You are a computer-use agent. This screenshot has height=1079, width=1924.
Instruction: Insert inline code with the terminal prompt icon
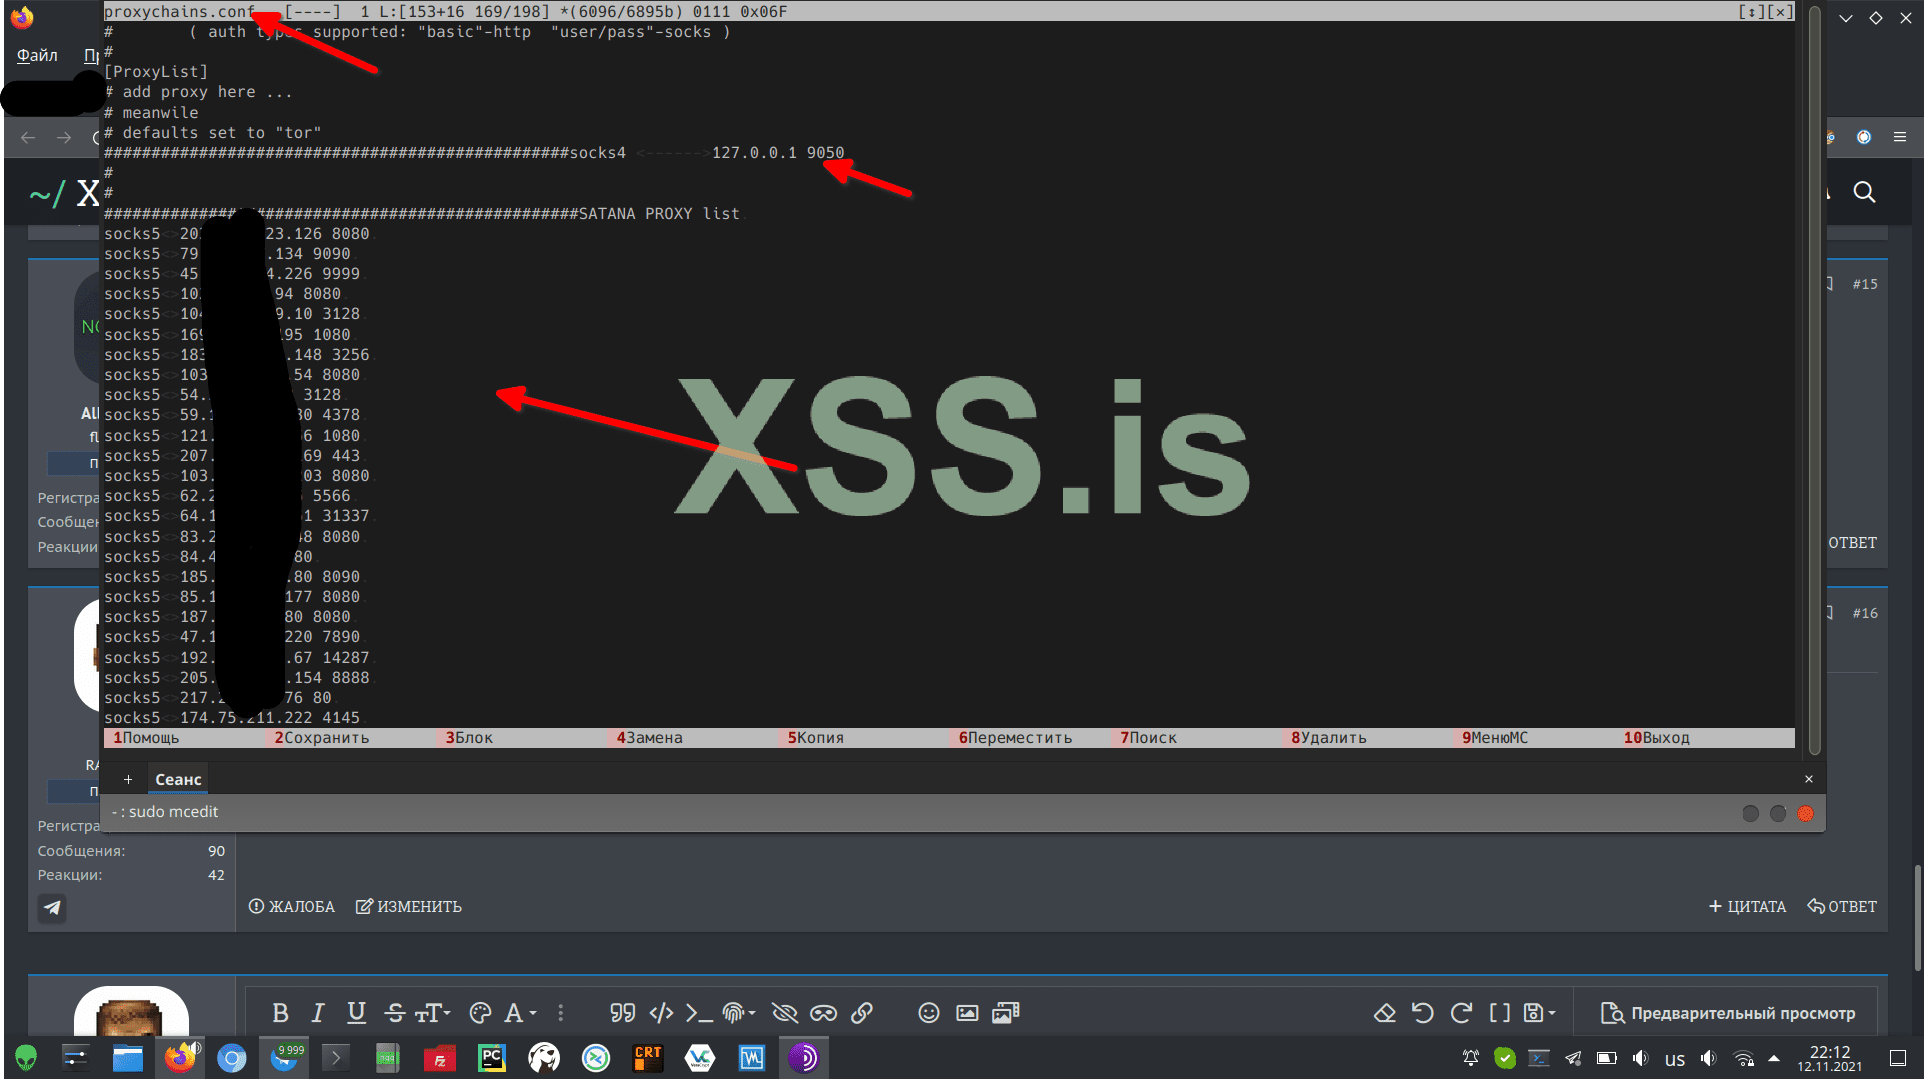pos(699,1013)
